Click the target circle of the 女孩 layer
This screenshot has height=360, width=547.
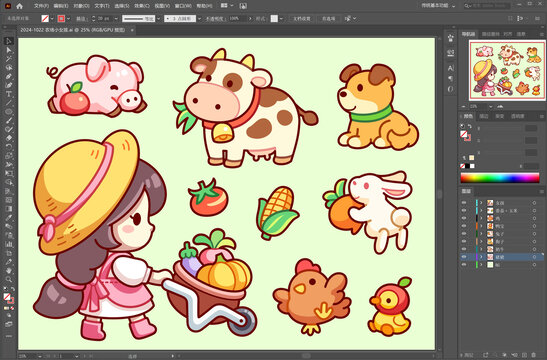534,203
